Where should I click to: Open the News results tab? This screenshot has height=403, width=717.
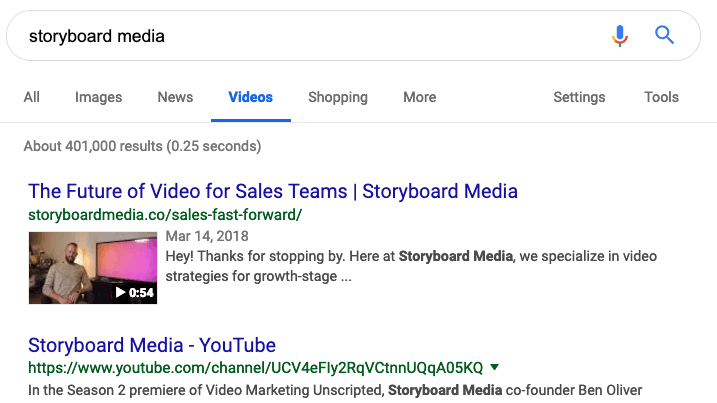click(x=175, y=97)
